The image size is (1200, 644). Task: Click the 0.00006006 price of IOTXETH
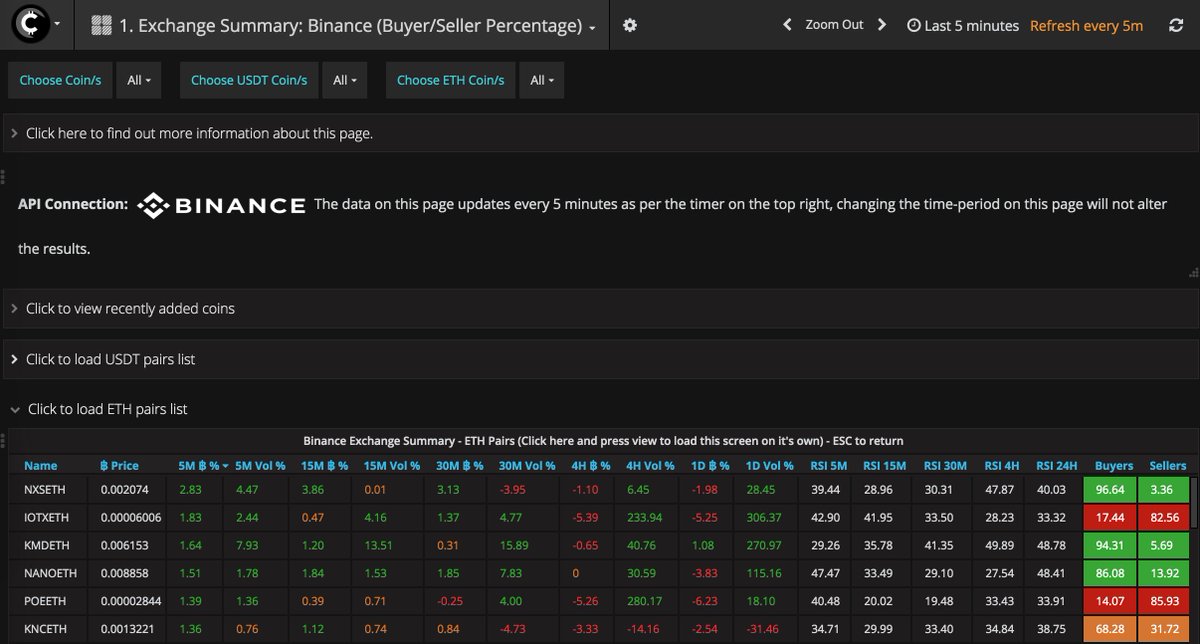133,517
